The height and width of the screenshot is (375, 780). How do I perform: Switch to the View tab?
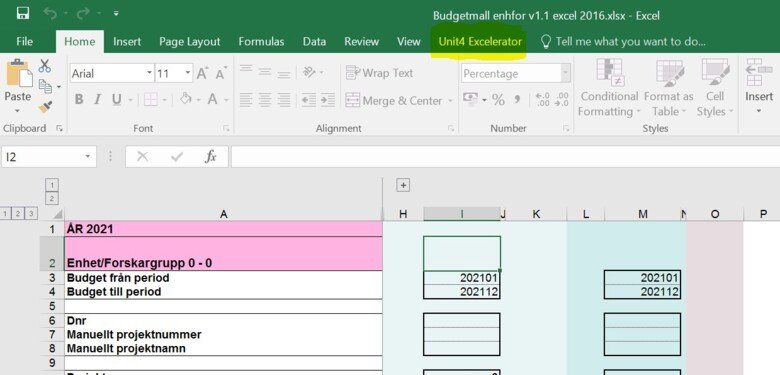tap(408, 42)
